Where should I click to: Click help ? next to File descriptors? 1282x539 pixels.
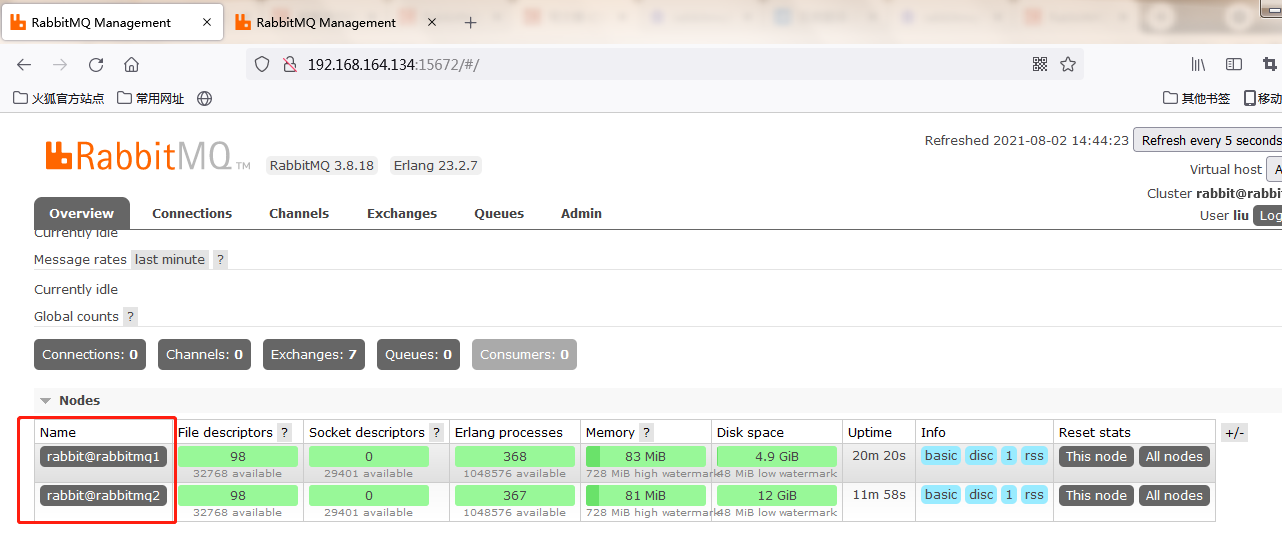coord(284,432)
